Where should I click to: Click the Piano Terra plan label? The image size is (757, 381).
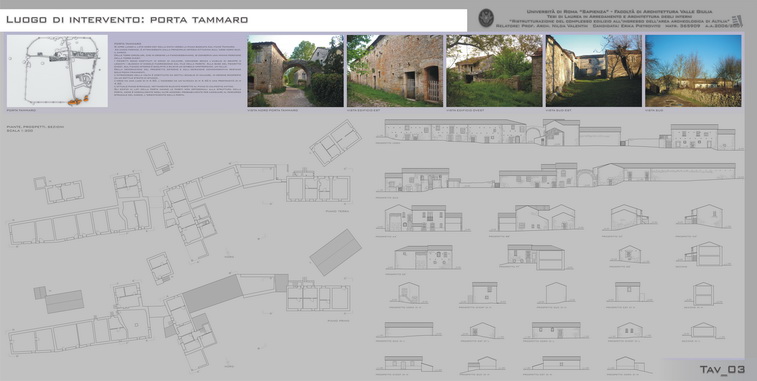coord(337,212)
